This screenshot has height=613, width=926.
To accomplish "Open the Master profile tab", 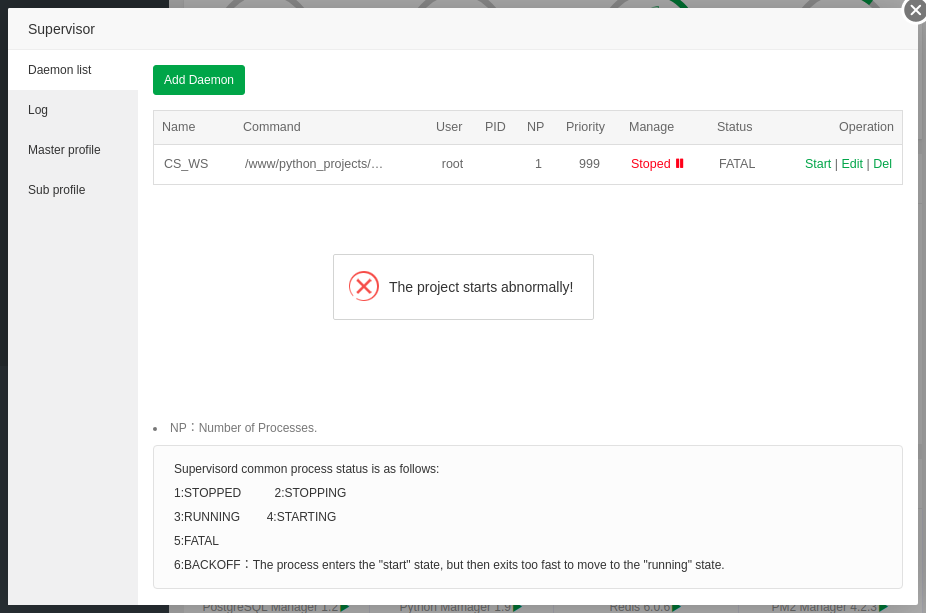I will click(73, 150).
